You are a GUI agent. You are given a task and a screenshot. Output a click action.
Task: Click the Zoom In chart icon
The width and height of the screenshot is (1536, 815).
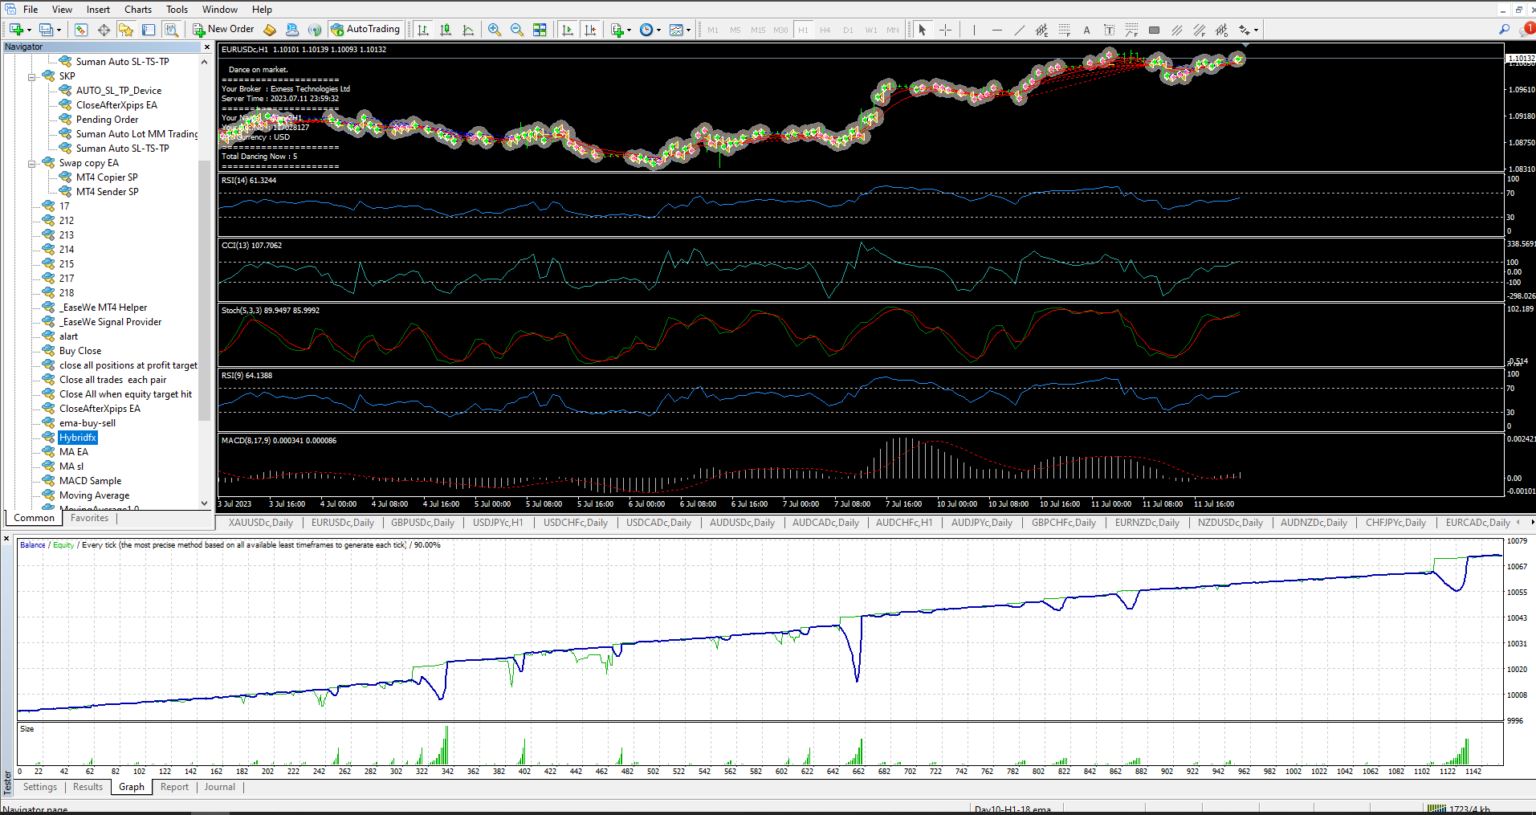[x=494, y=29]
